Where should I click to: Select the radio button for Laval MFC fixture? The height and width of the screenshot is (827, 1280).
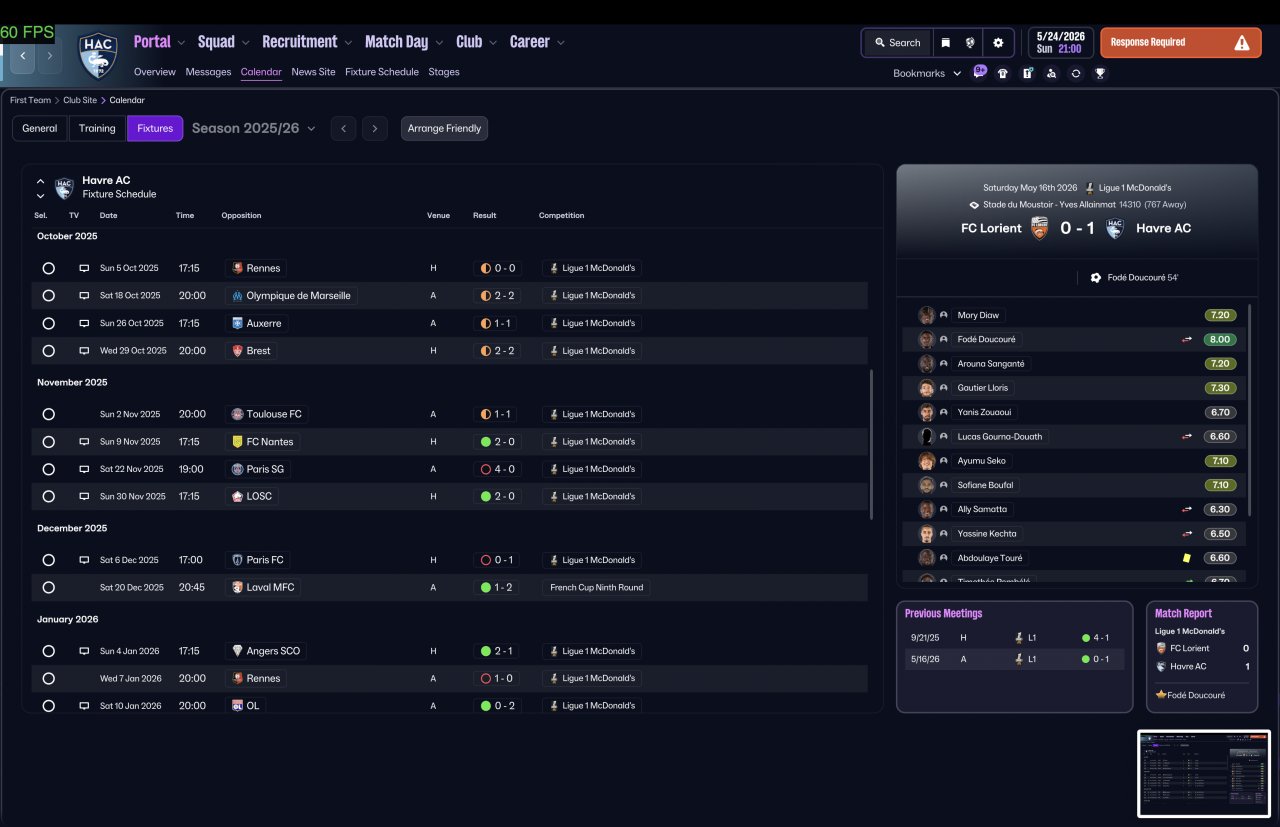coord(48,587)
